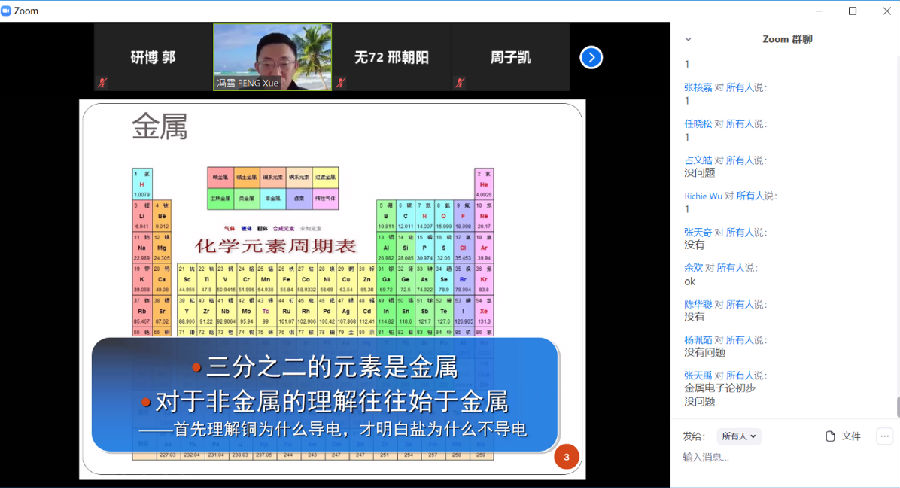Click muted mic icon on 周子凯 tile
The width and height of the screenshot is (900, 488).
click(459, 83)
